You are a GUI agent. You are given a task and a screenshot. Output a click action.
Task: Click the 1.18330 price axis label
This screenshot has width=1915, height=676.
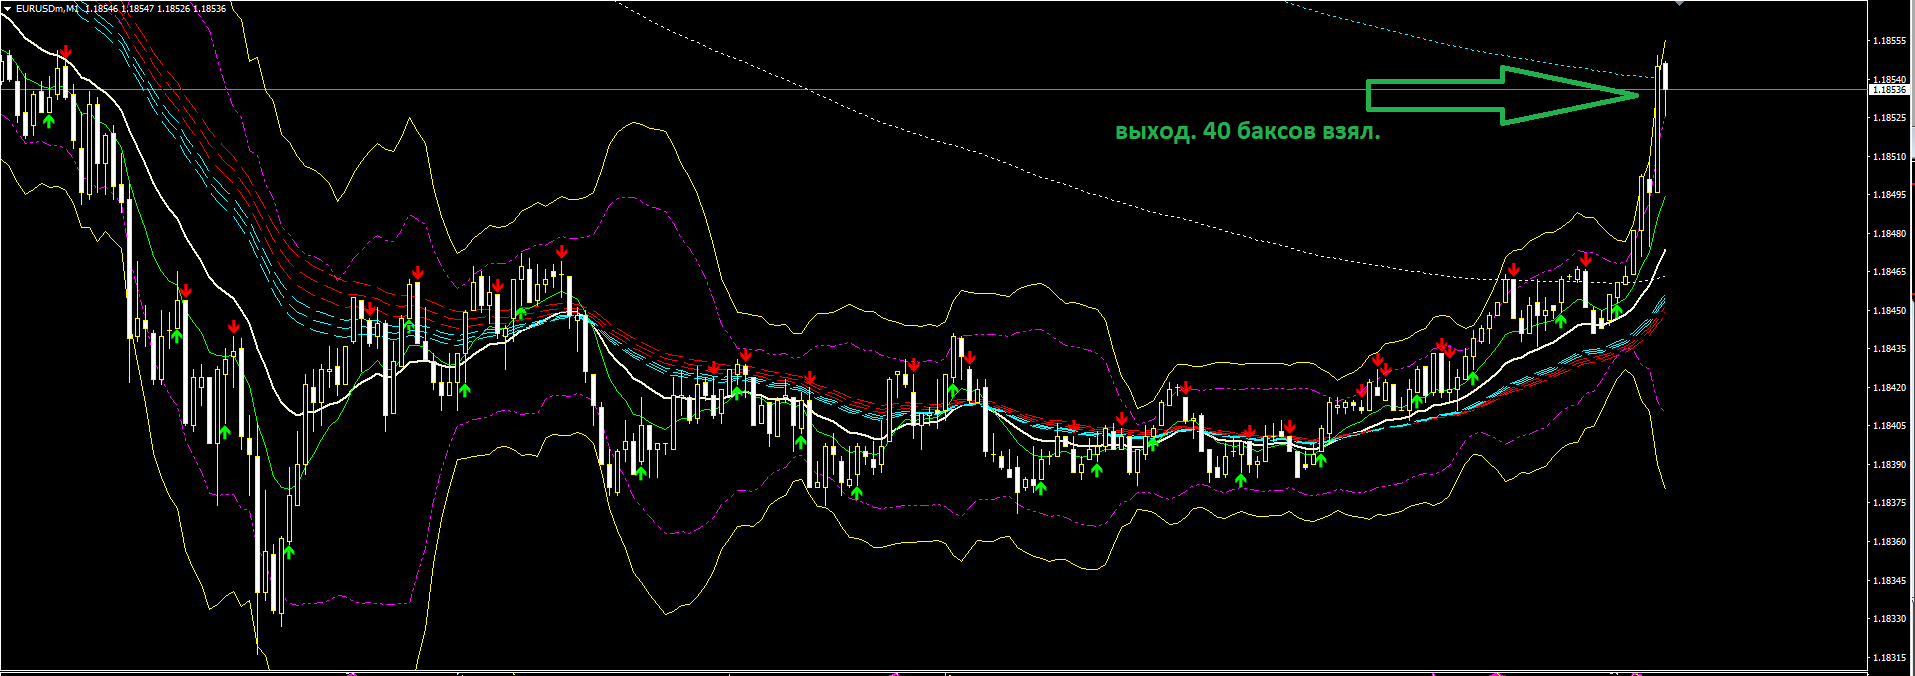(x=1889, y=619)
